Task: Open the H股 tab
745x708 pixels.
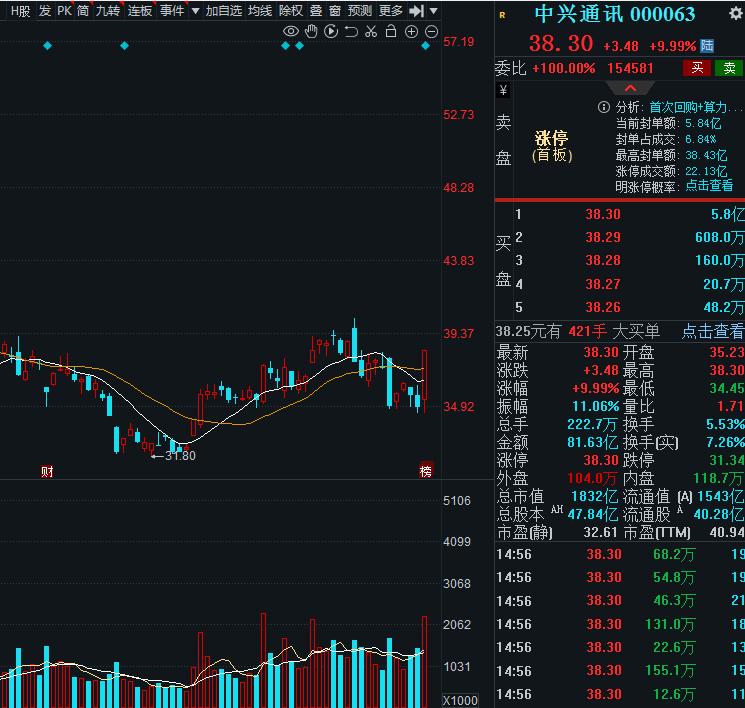Action: coord(20,11)
